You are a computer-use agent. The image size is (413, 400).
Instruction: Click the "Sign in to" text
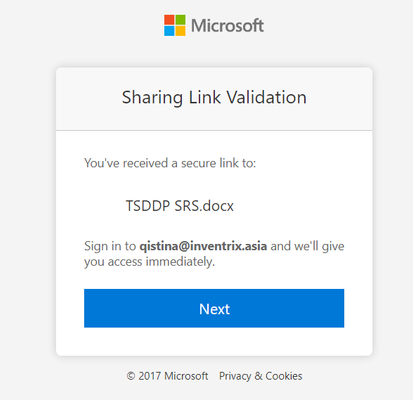pyautogui.click(x=110, y=246)
